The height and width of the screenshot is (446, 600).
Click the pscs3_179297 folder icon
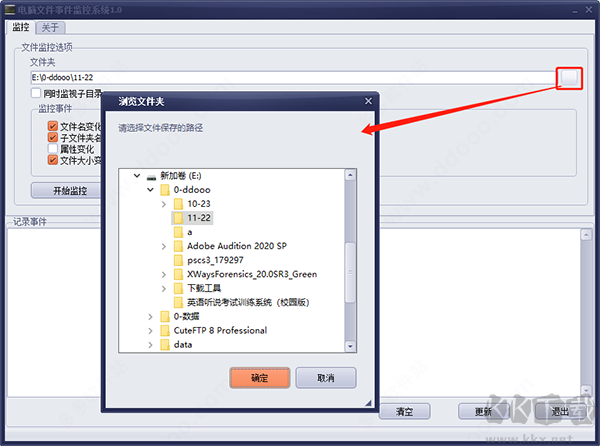click(x=178, y=260)
